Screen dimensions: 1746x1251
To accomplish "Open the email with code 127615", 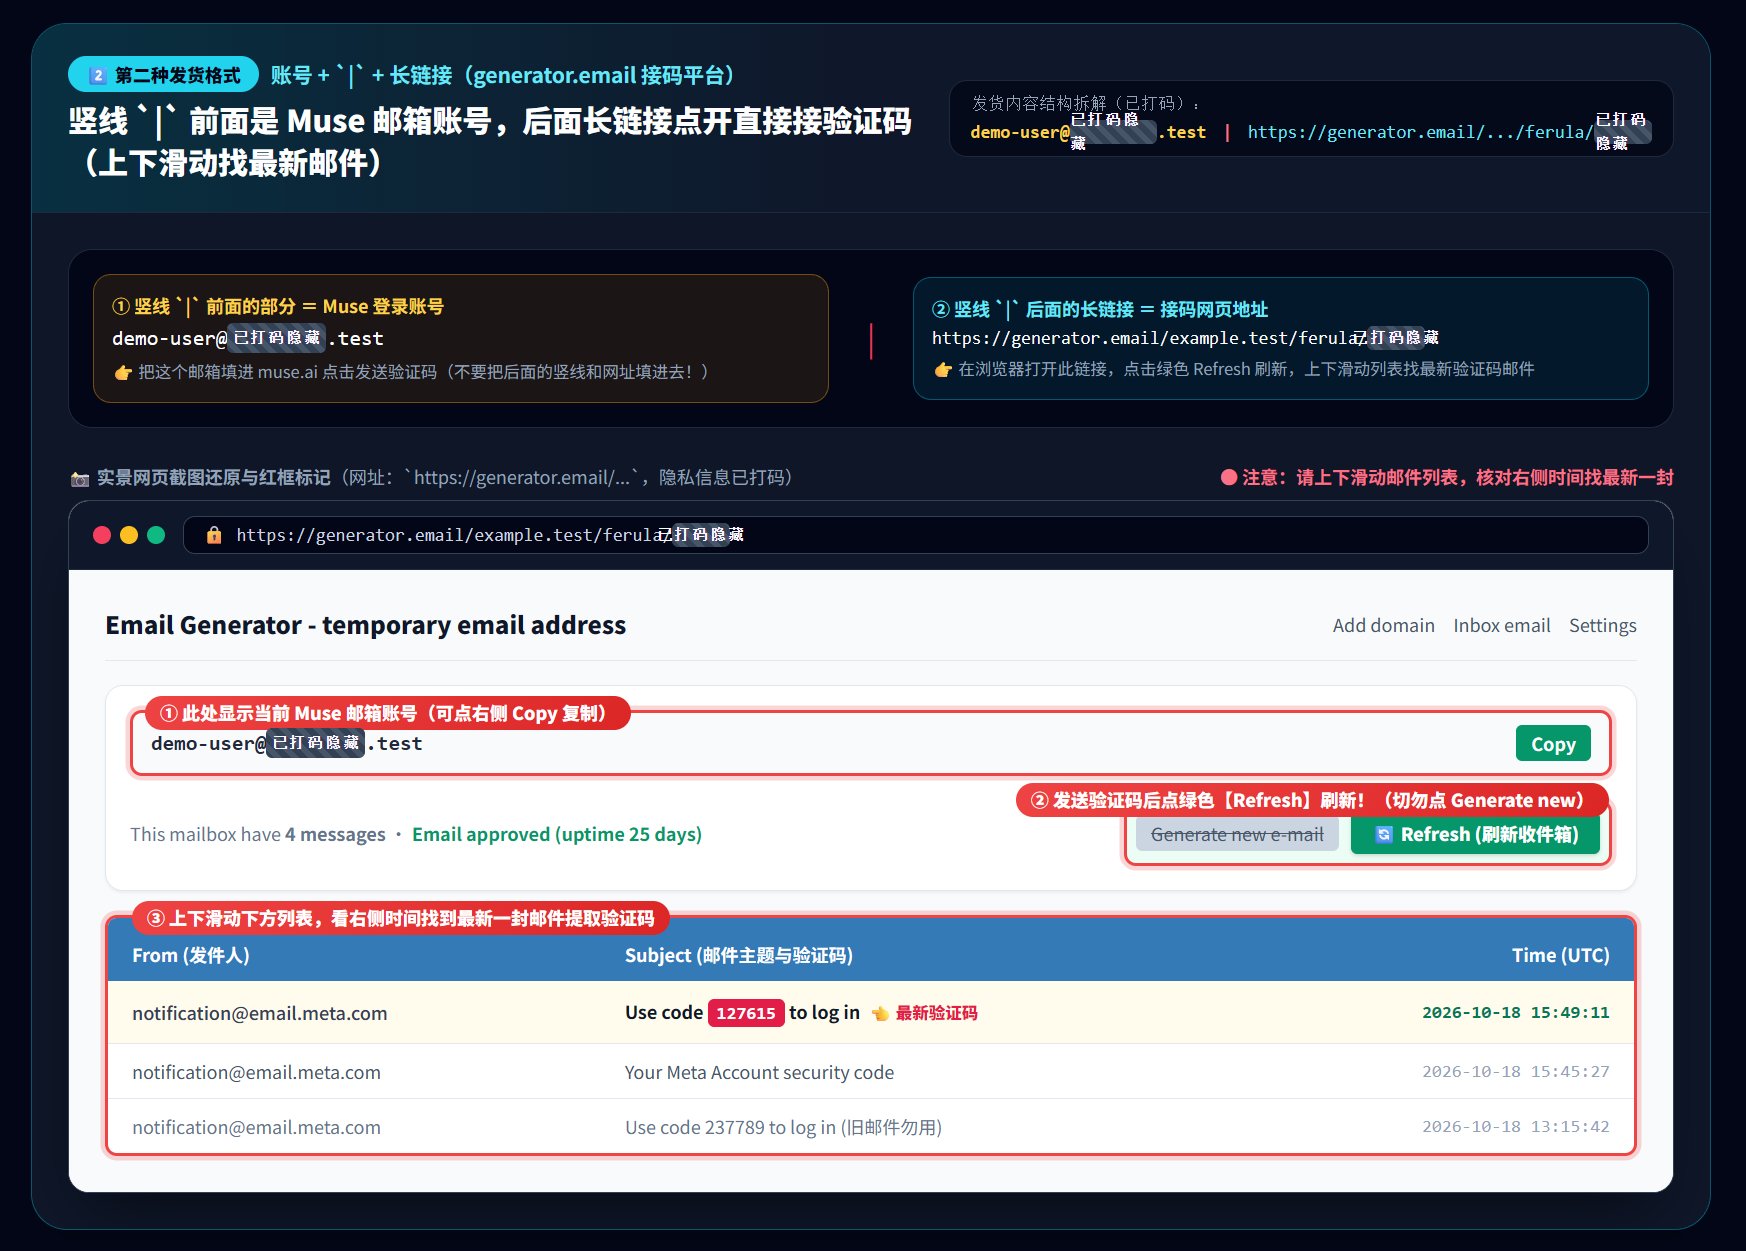I will point(870,1013).
